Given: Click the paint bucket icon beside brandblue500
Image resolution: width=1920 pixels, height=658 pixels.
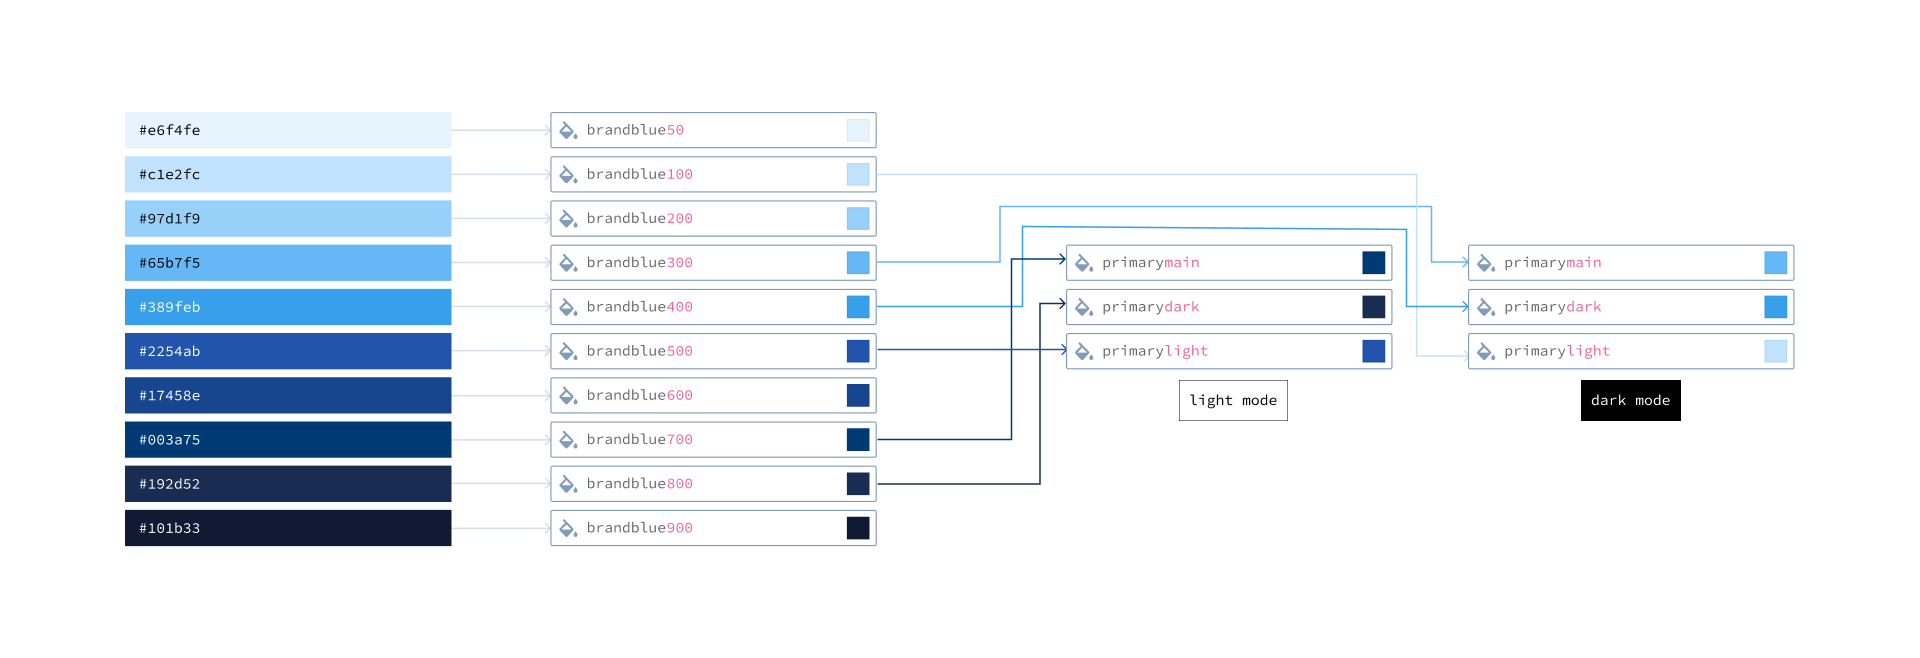Looking at the screenshot, I should pos(568,351).
